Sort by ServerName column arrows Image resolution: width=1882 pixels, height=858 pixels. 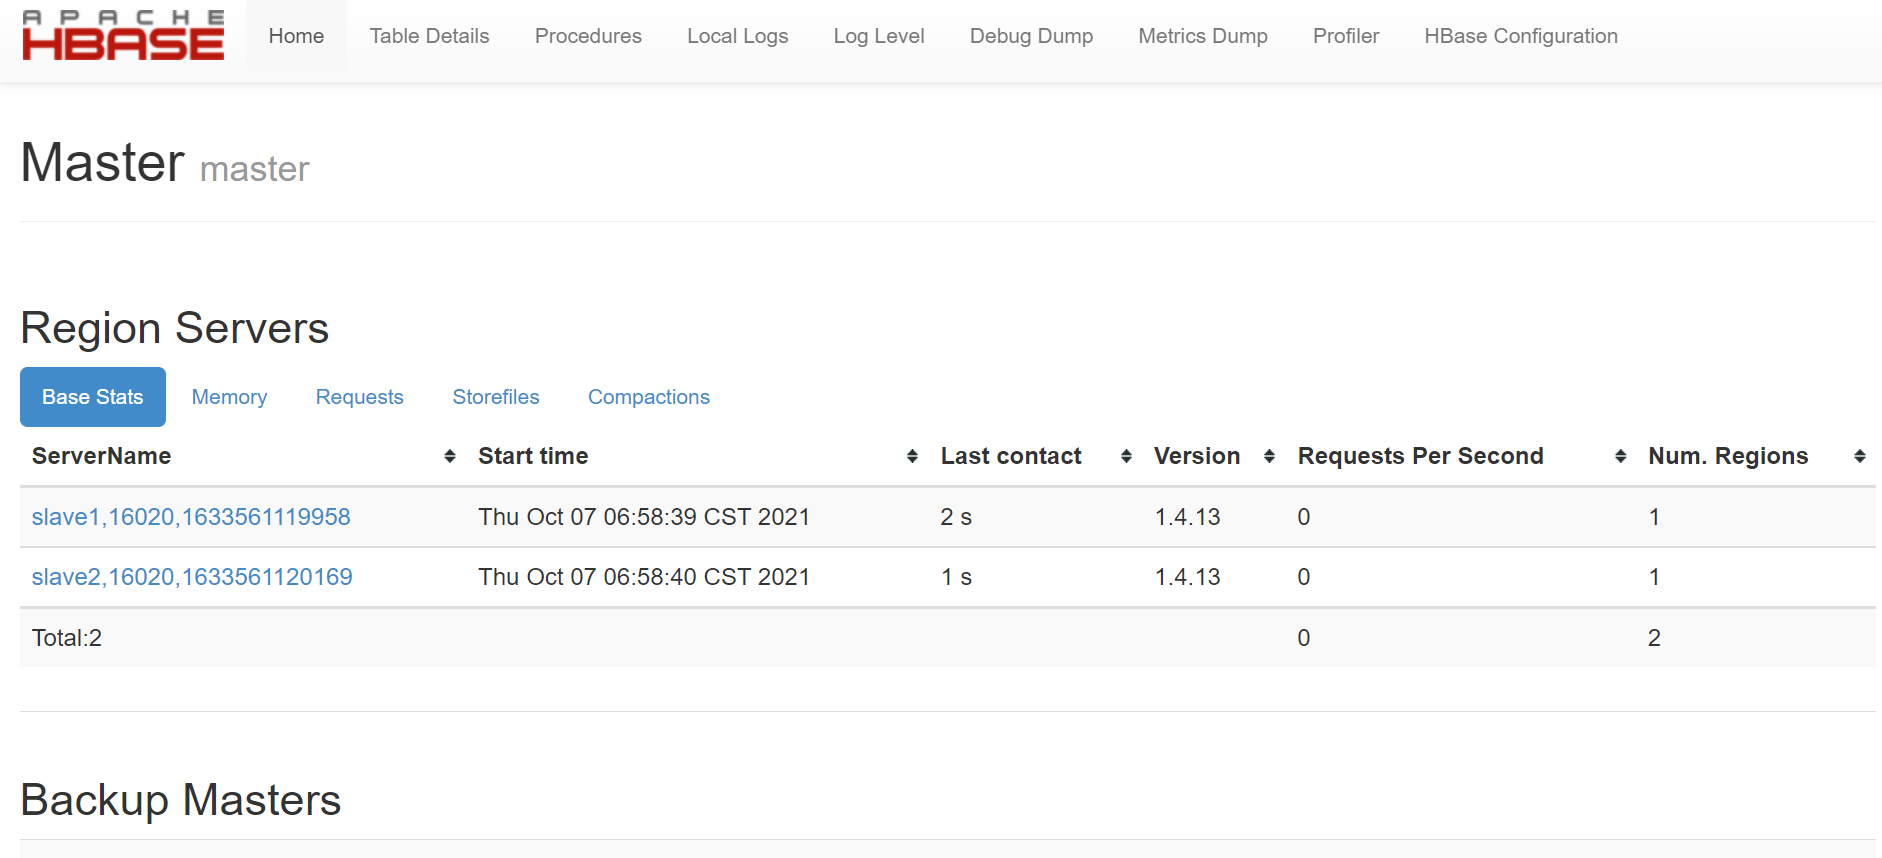(450, 456)
